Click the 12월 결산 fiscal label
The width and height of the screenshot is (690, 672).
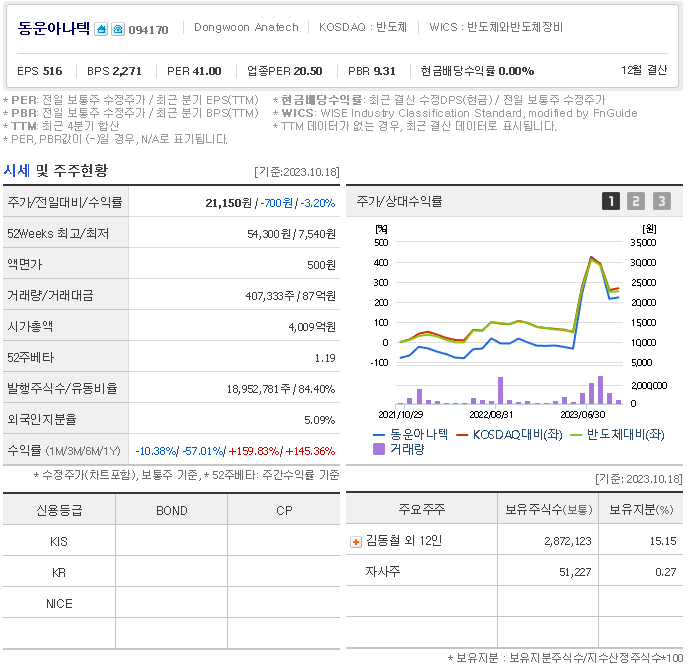tap(644, 70)
